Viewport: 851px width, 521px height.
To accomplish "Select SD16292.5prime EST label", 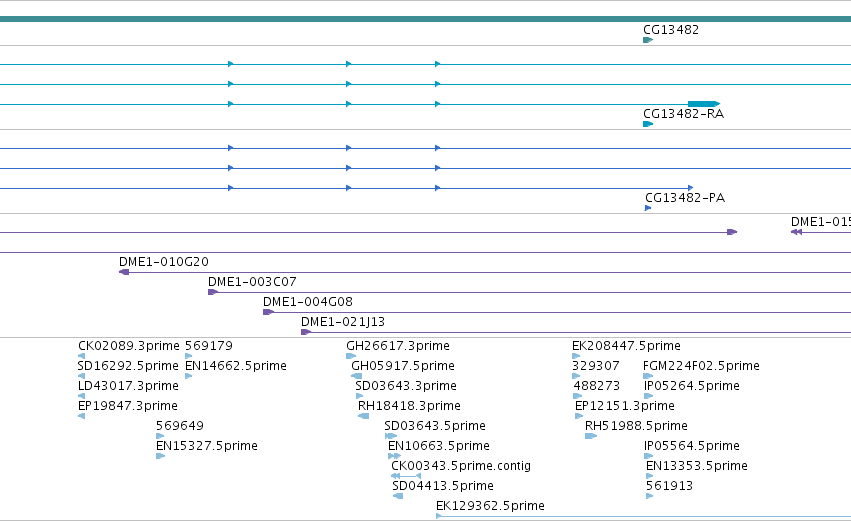I will click(128, 366).
